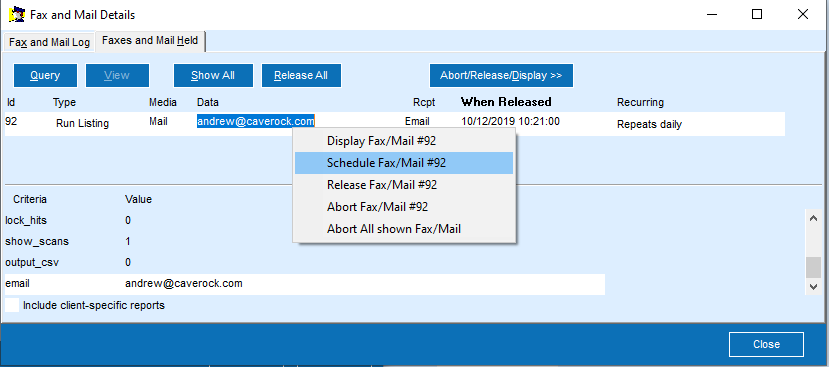The height and width of the screenshot is (367, 829).
Task: Click the Data column header
Action: [208, 103]
